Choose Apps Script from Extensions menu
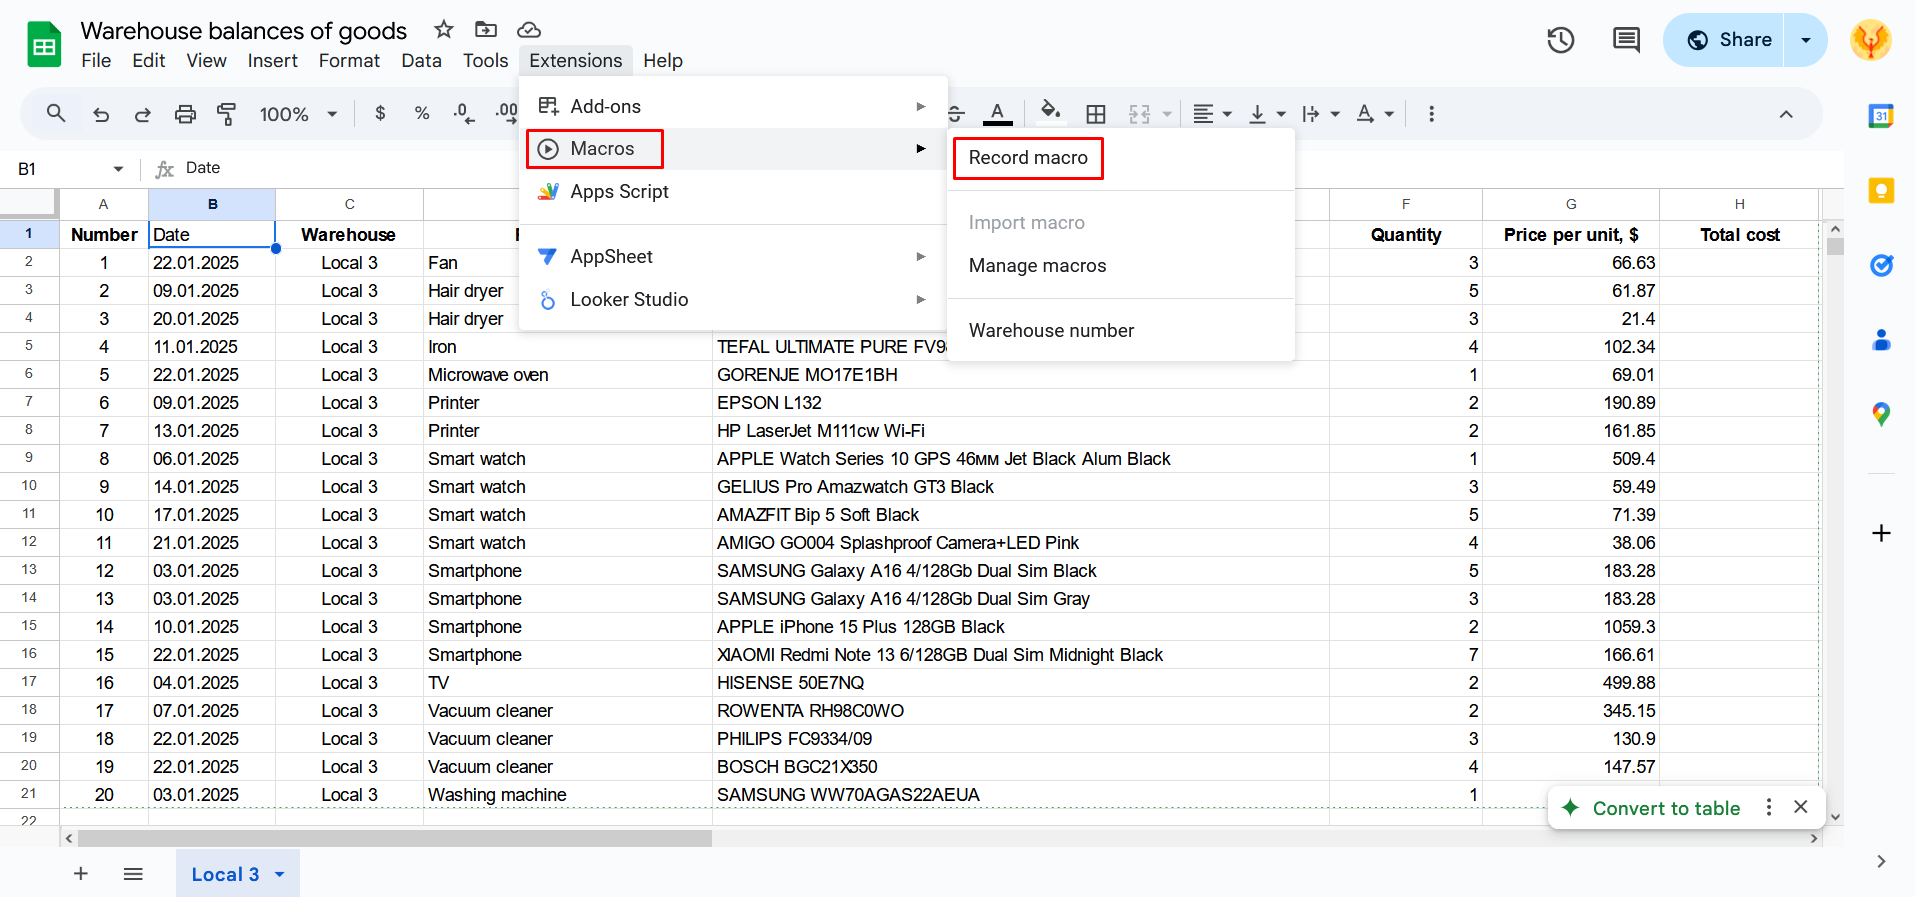The image size is (1915, 898). pos(733,191)
